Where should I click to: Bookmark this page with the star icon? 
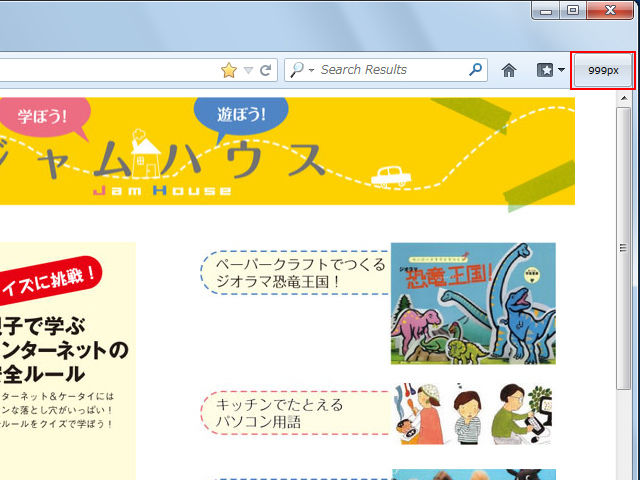click(x=229, y=70)
